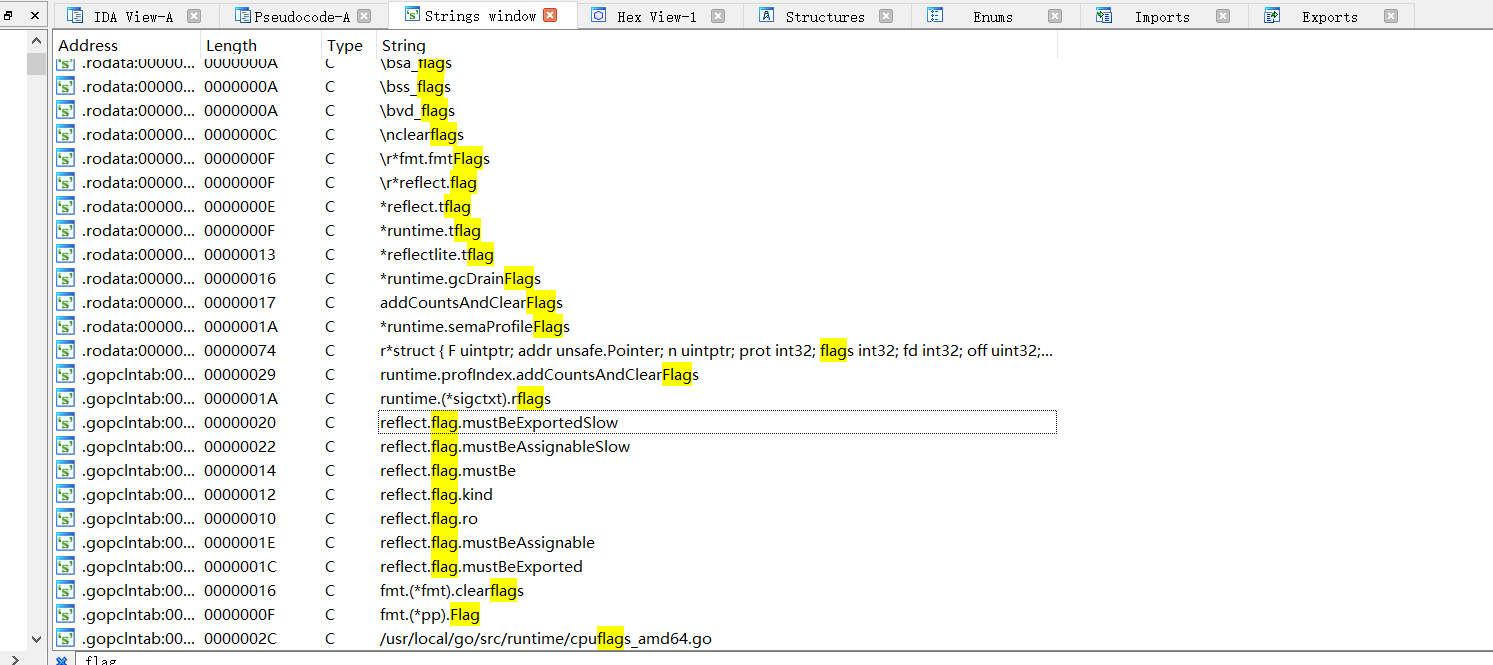Image resolution: width=1493 pixels, height=665 pixels.
Task: Click the Exports tab icon
Action: (1272, 16)
